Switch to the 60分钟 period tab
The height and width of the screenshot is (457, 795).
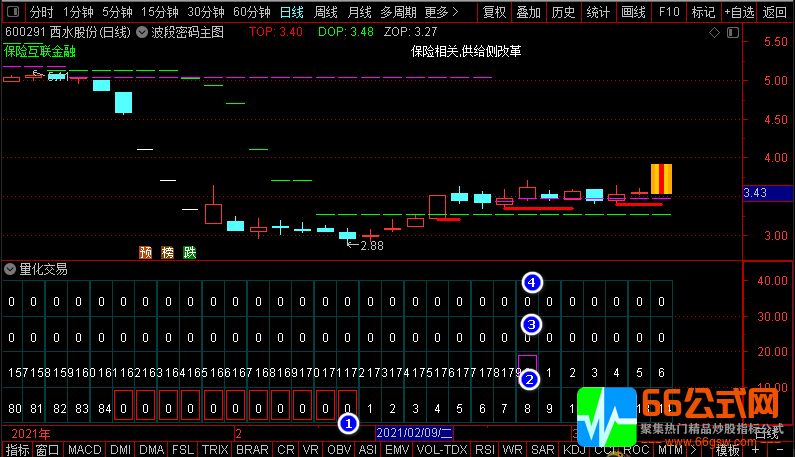point(252,13)
